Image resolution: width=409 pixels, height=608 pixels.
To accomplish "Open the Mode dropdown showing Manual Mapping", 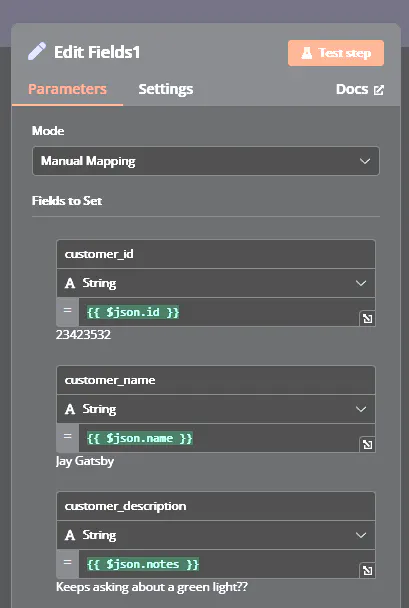I will point(206,161).
